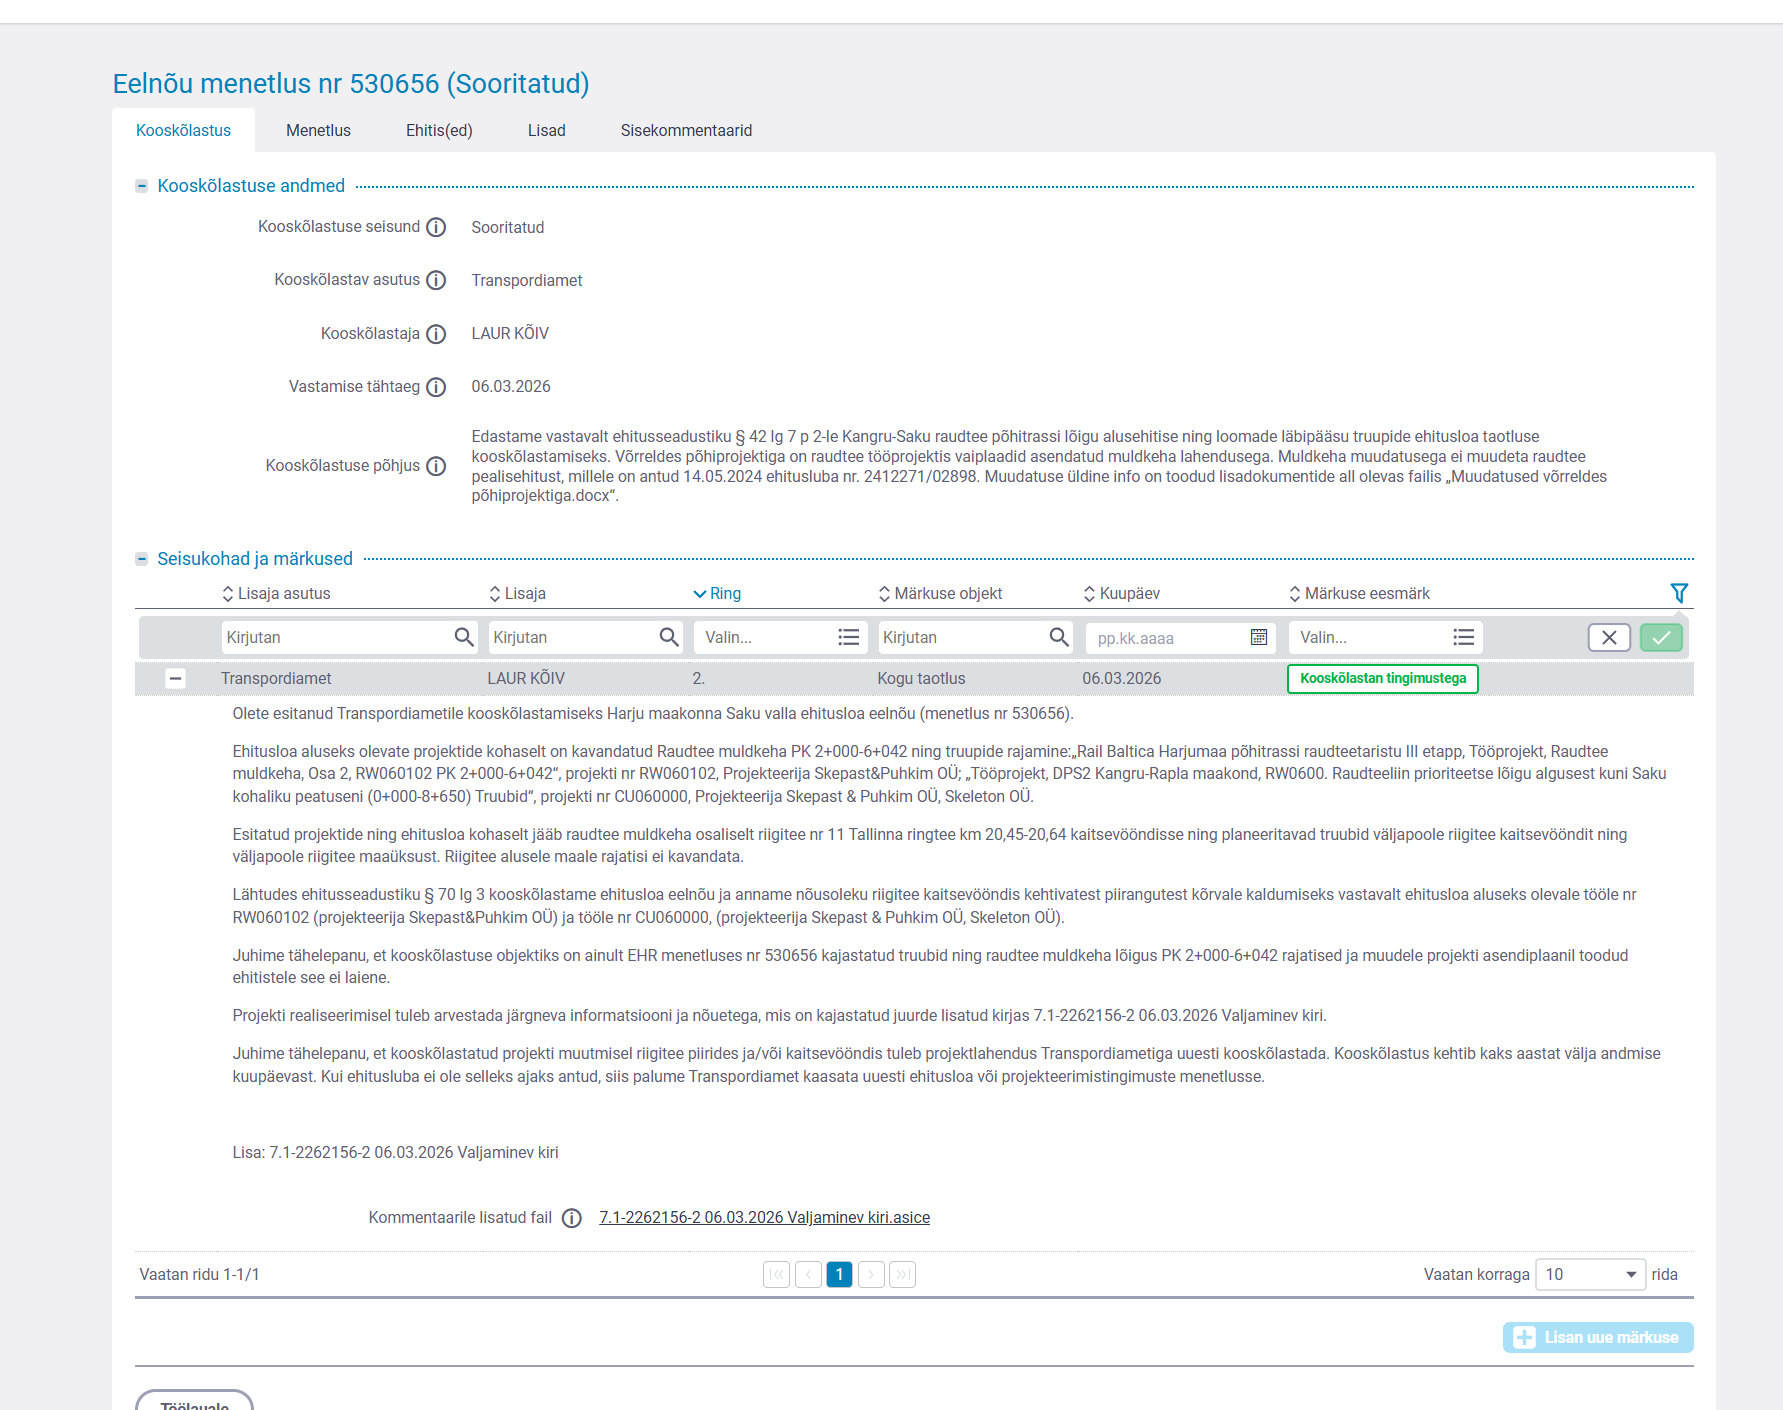Collapse the Transpordiamet row details
This screenshot has width=1783, height=1410.
[x=175, y=679]
